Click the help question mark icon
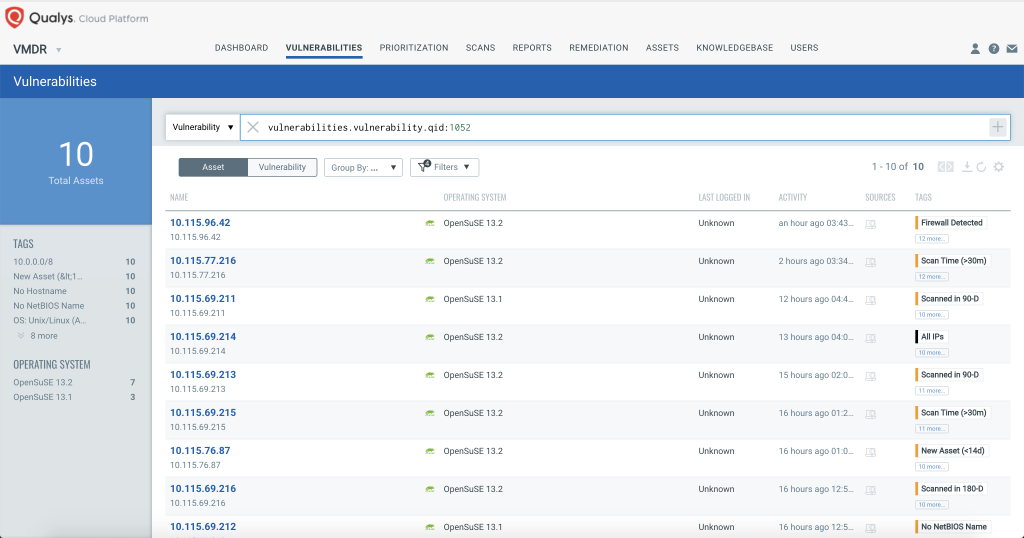1024x538 pixels. (993, 48)
